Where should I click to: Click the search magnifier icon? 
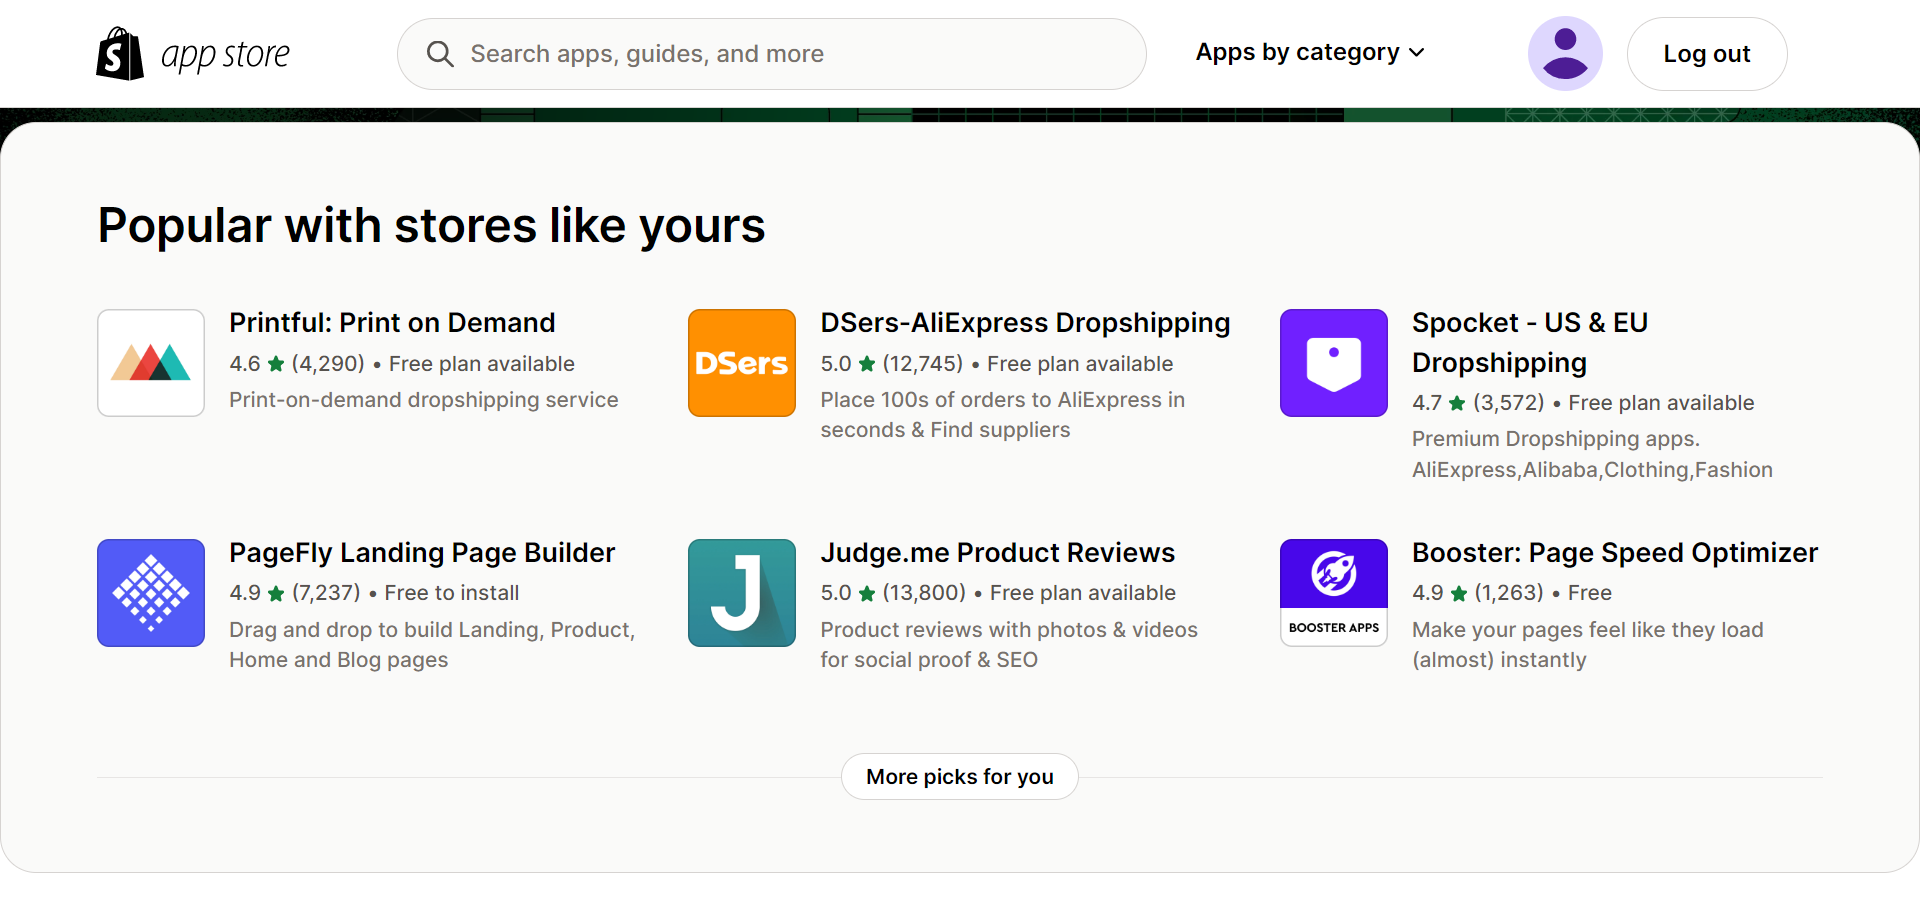tap(440, 54)
